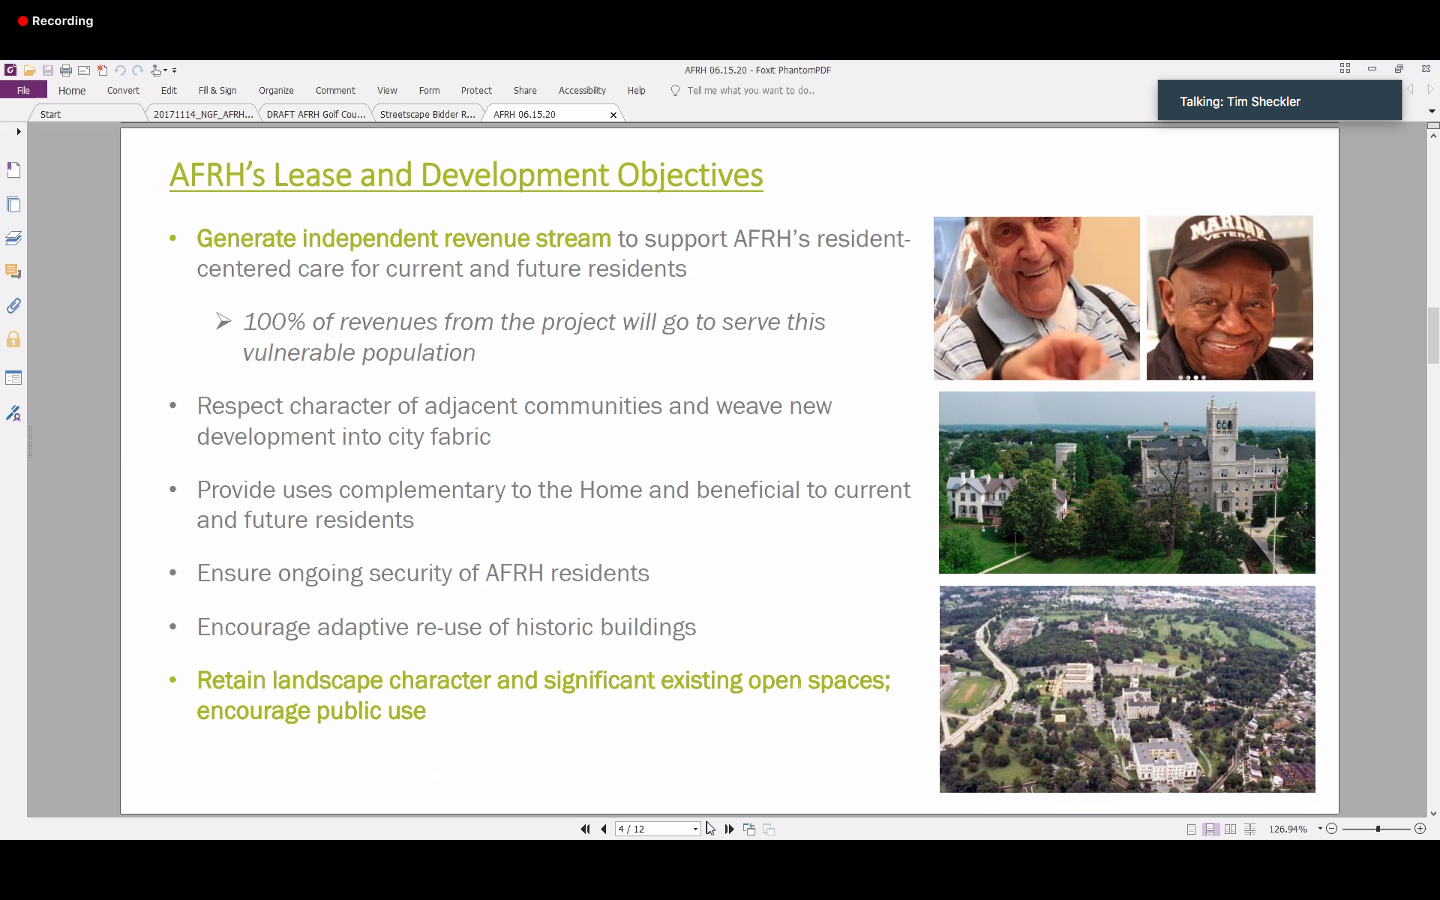Open the Security lock panel

point(14,340)
